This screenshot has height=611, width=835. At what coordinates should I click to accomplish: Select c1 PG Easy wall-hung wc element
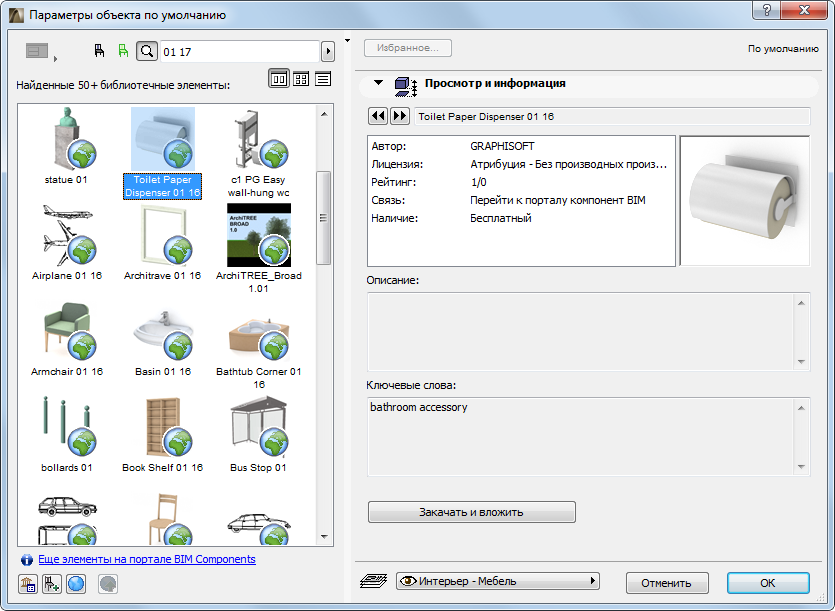[x=259, y=153]
